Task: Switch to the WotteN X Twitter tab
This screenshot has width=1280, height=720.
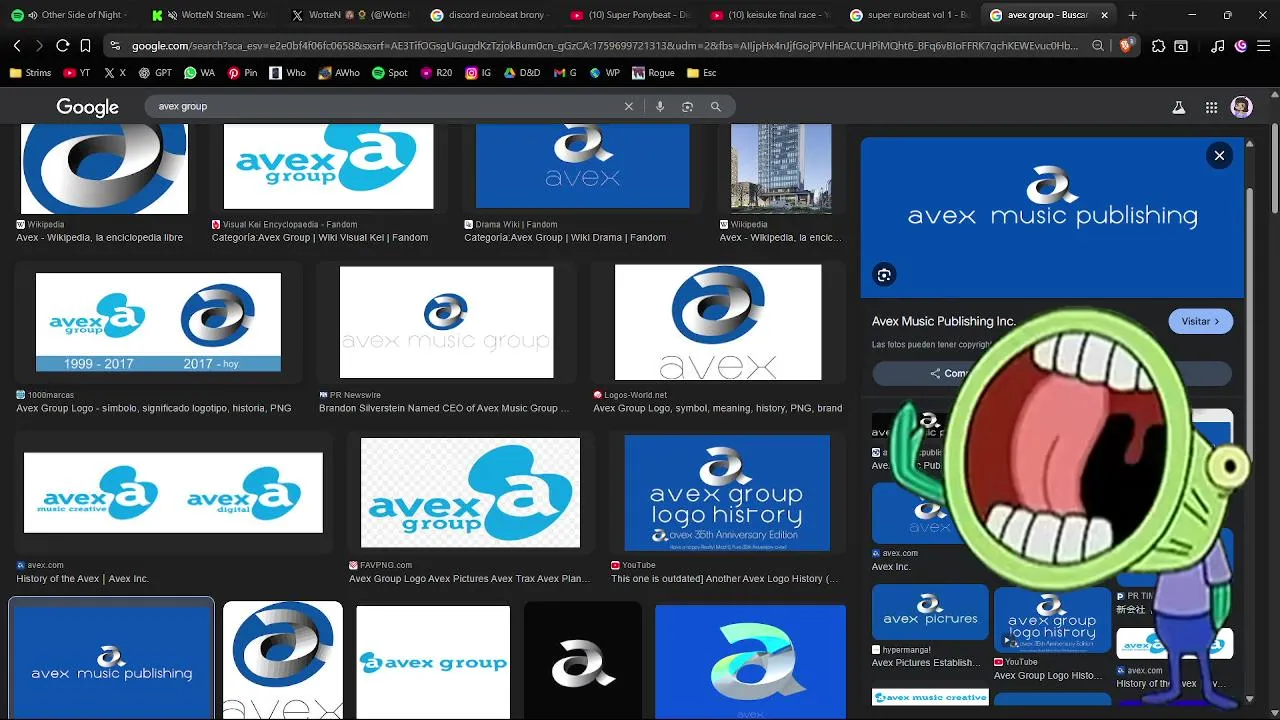Action: pyautogui.click(x=350, y=15)
